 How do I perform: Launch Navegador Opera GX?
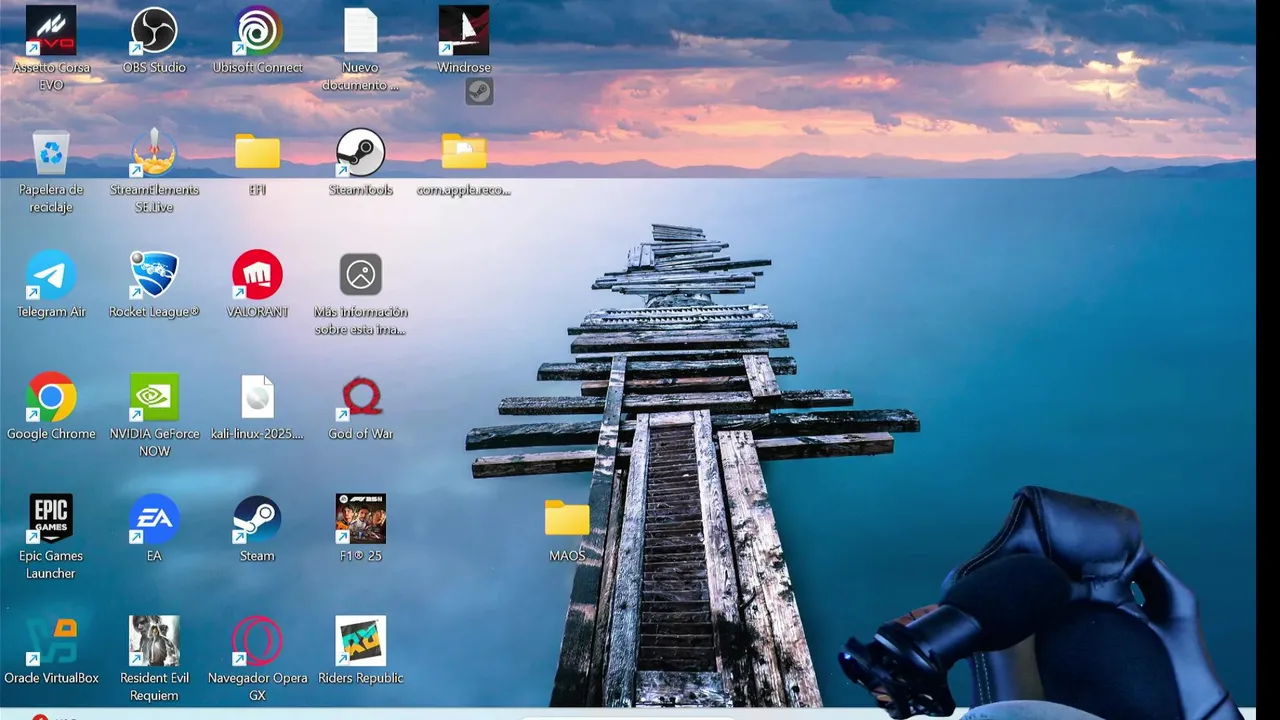pyautogui.click(x=257, y=641)
